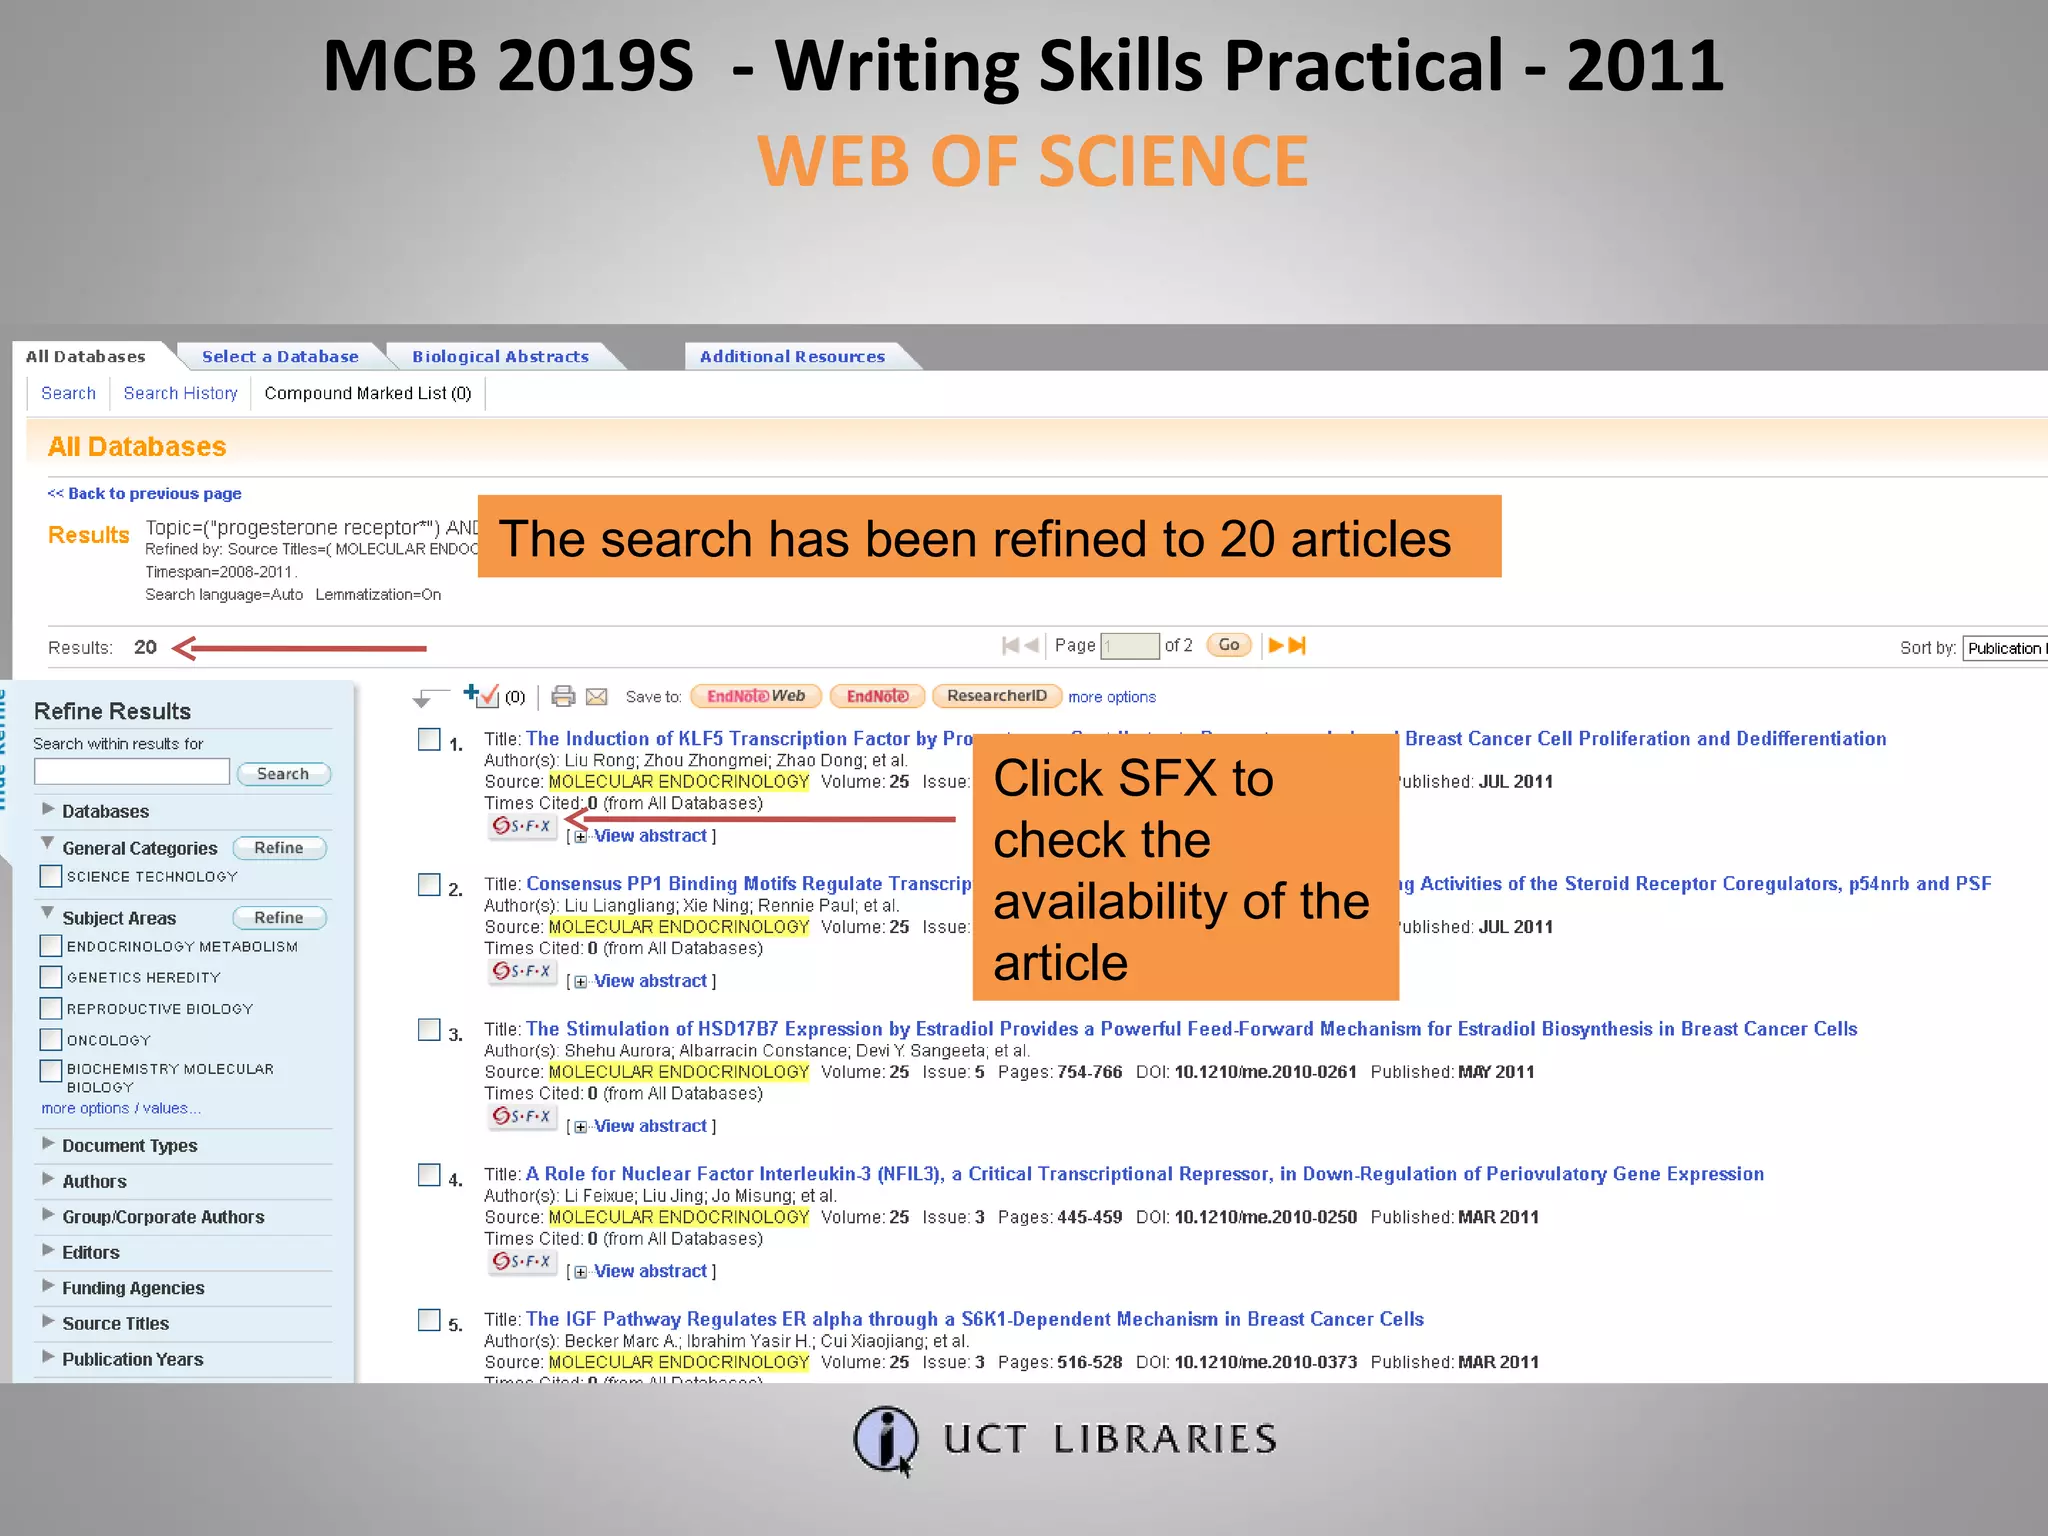The image size is (2048, 1536).
Task: Check ENDOCRINOLOGY METABOLISM subject area
Action: [50, 946]
